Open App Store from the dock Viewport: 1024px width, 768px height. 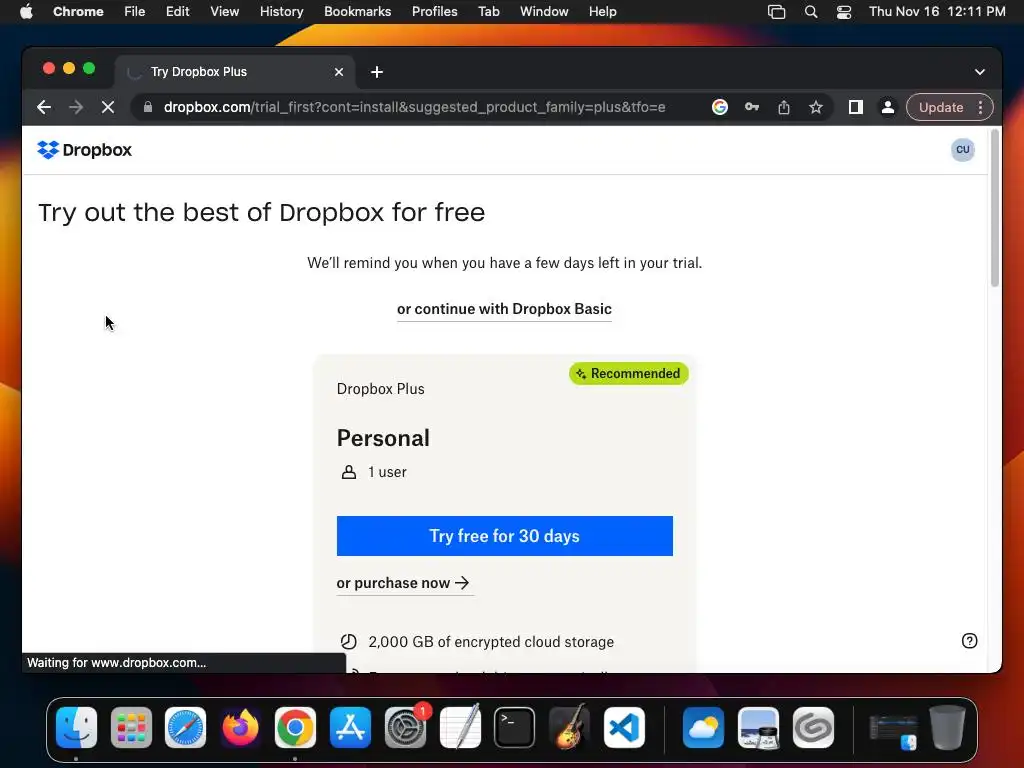point(350,728)
